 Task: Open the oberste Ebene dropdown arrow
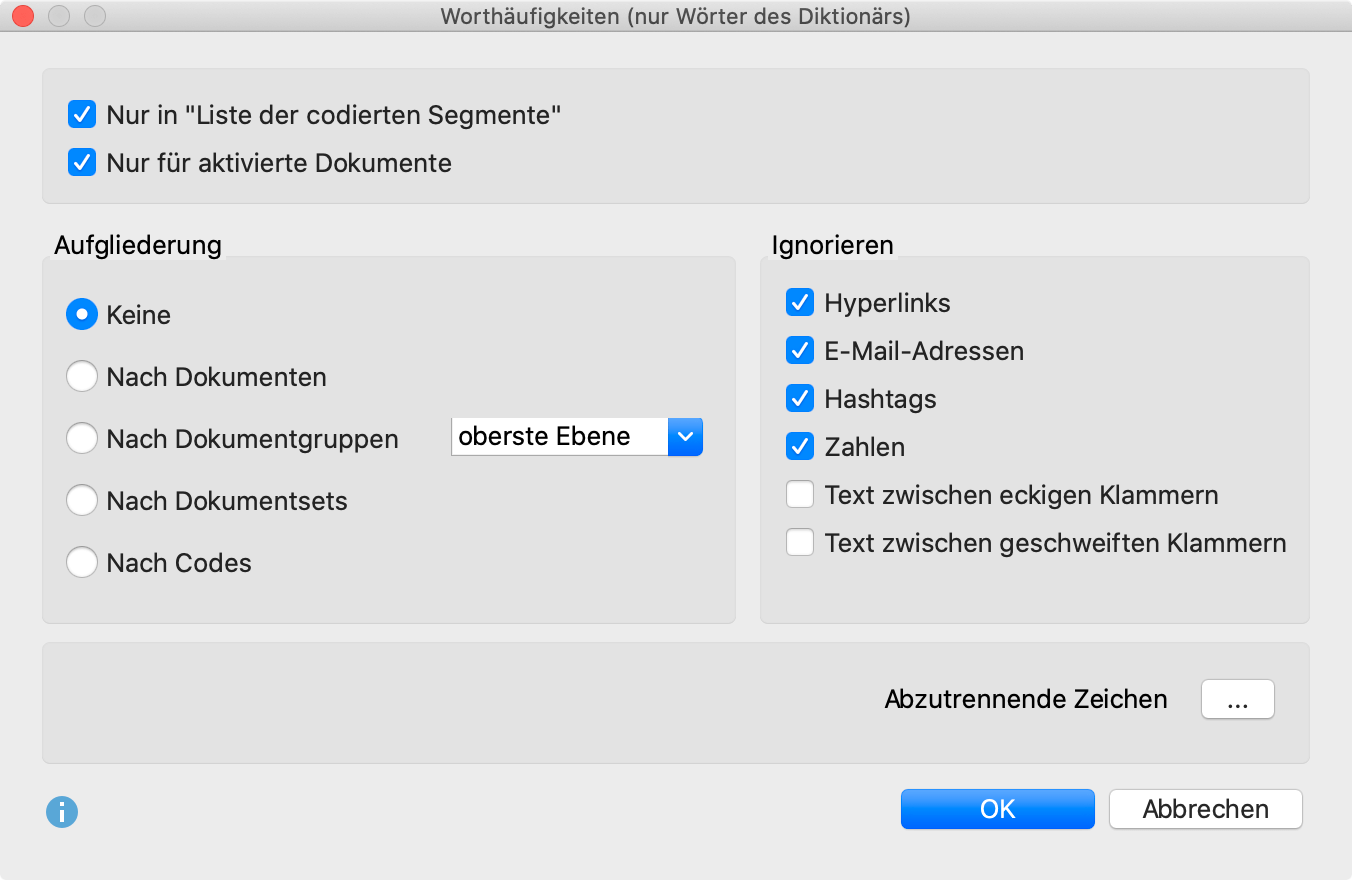pyautogui.click(x=685, y=437)
